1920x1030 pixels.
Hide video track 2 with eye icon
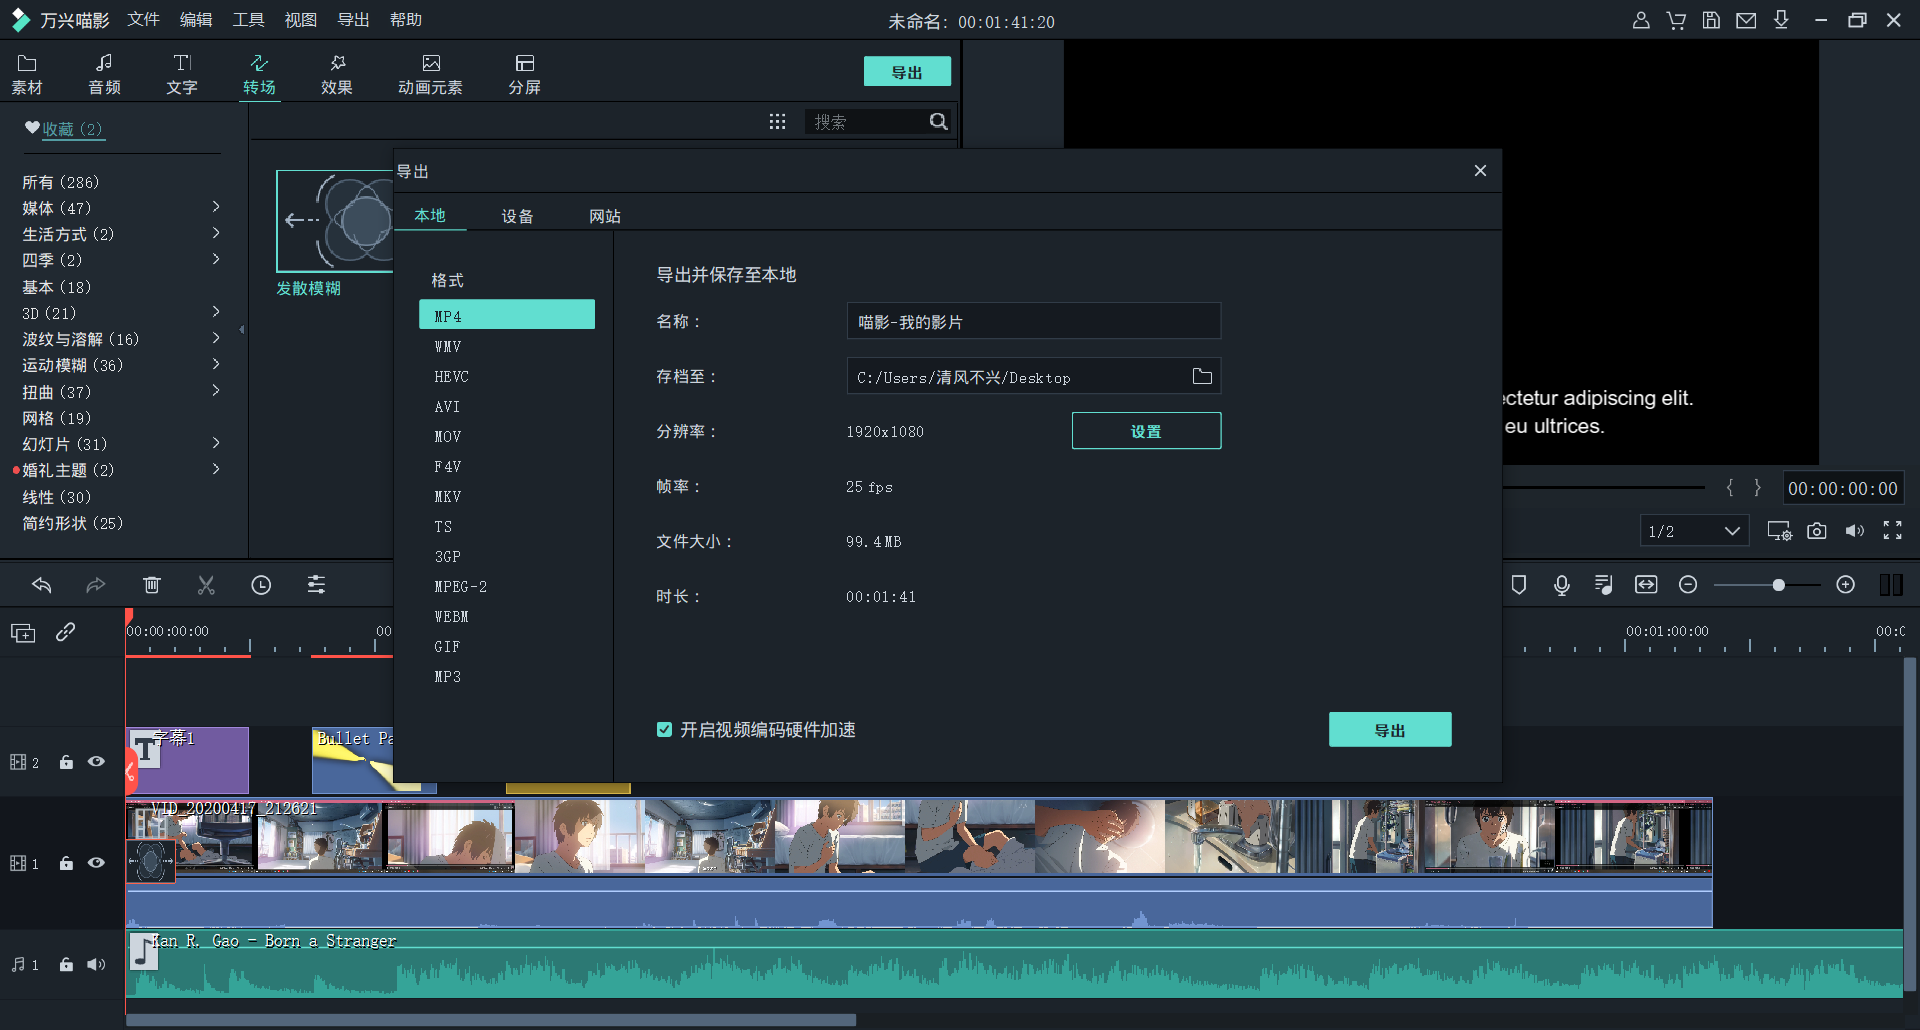96,762
